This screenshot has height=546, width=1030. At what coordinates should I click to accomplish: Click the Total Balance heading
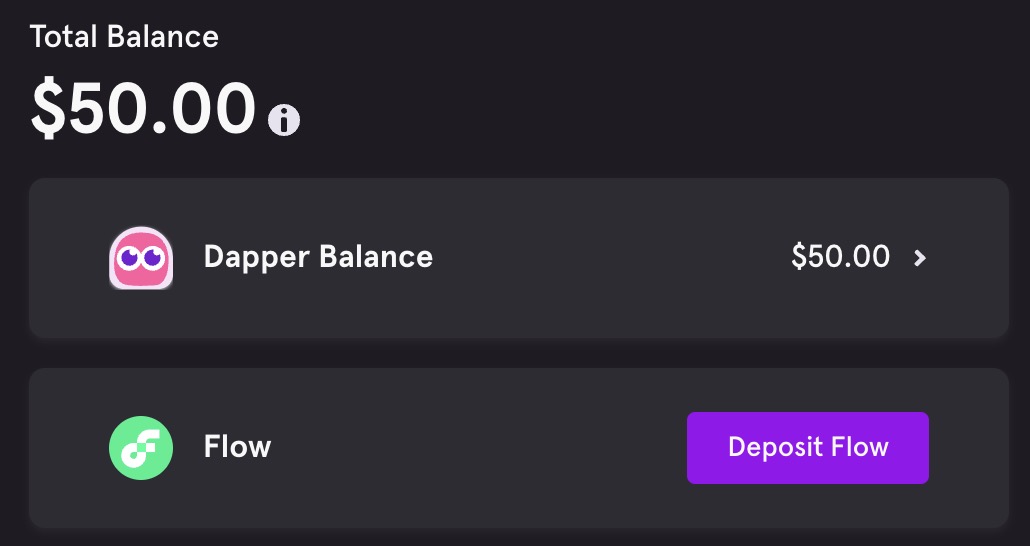pyautogui.click(x=124, y=37)
